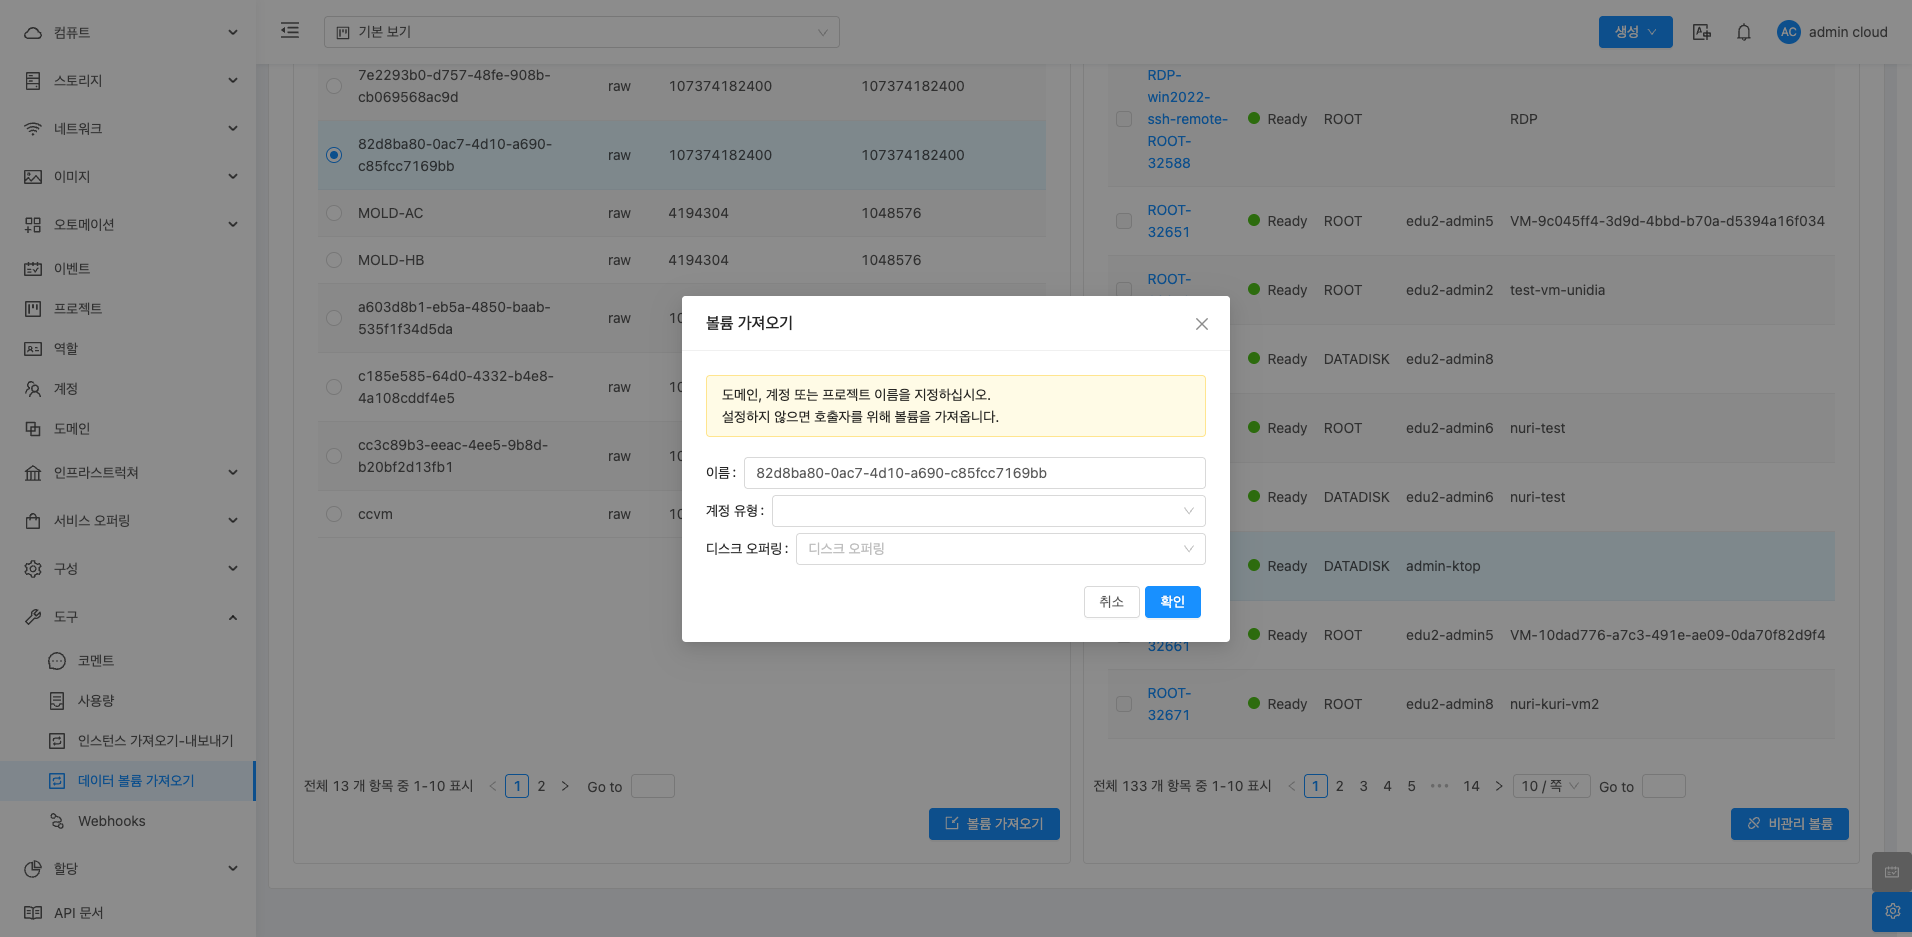
Task: Select the MOLD-AC volume radio button
Action: coord(334,213)
